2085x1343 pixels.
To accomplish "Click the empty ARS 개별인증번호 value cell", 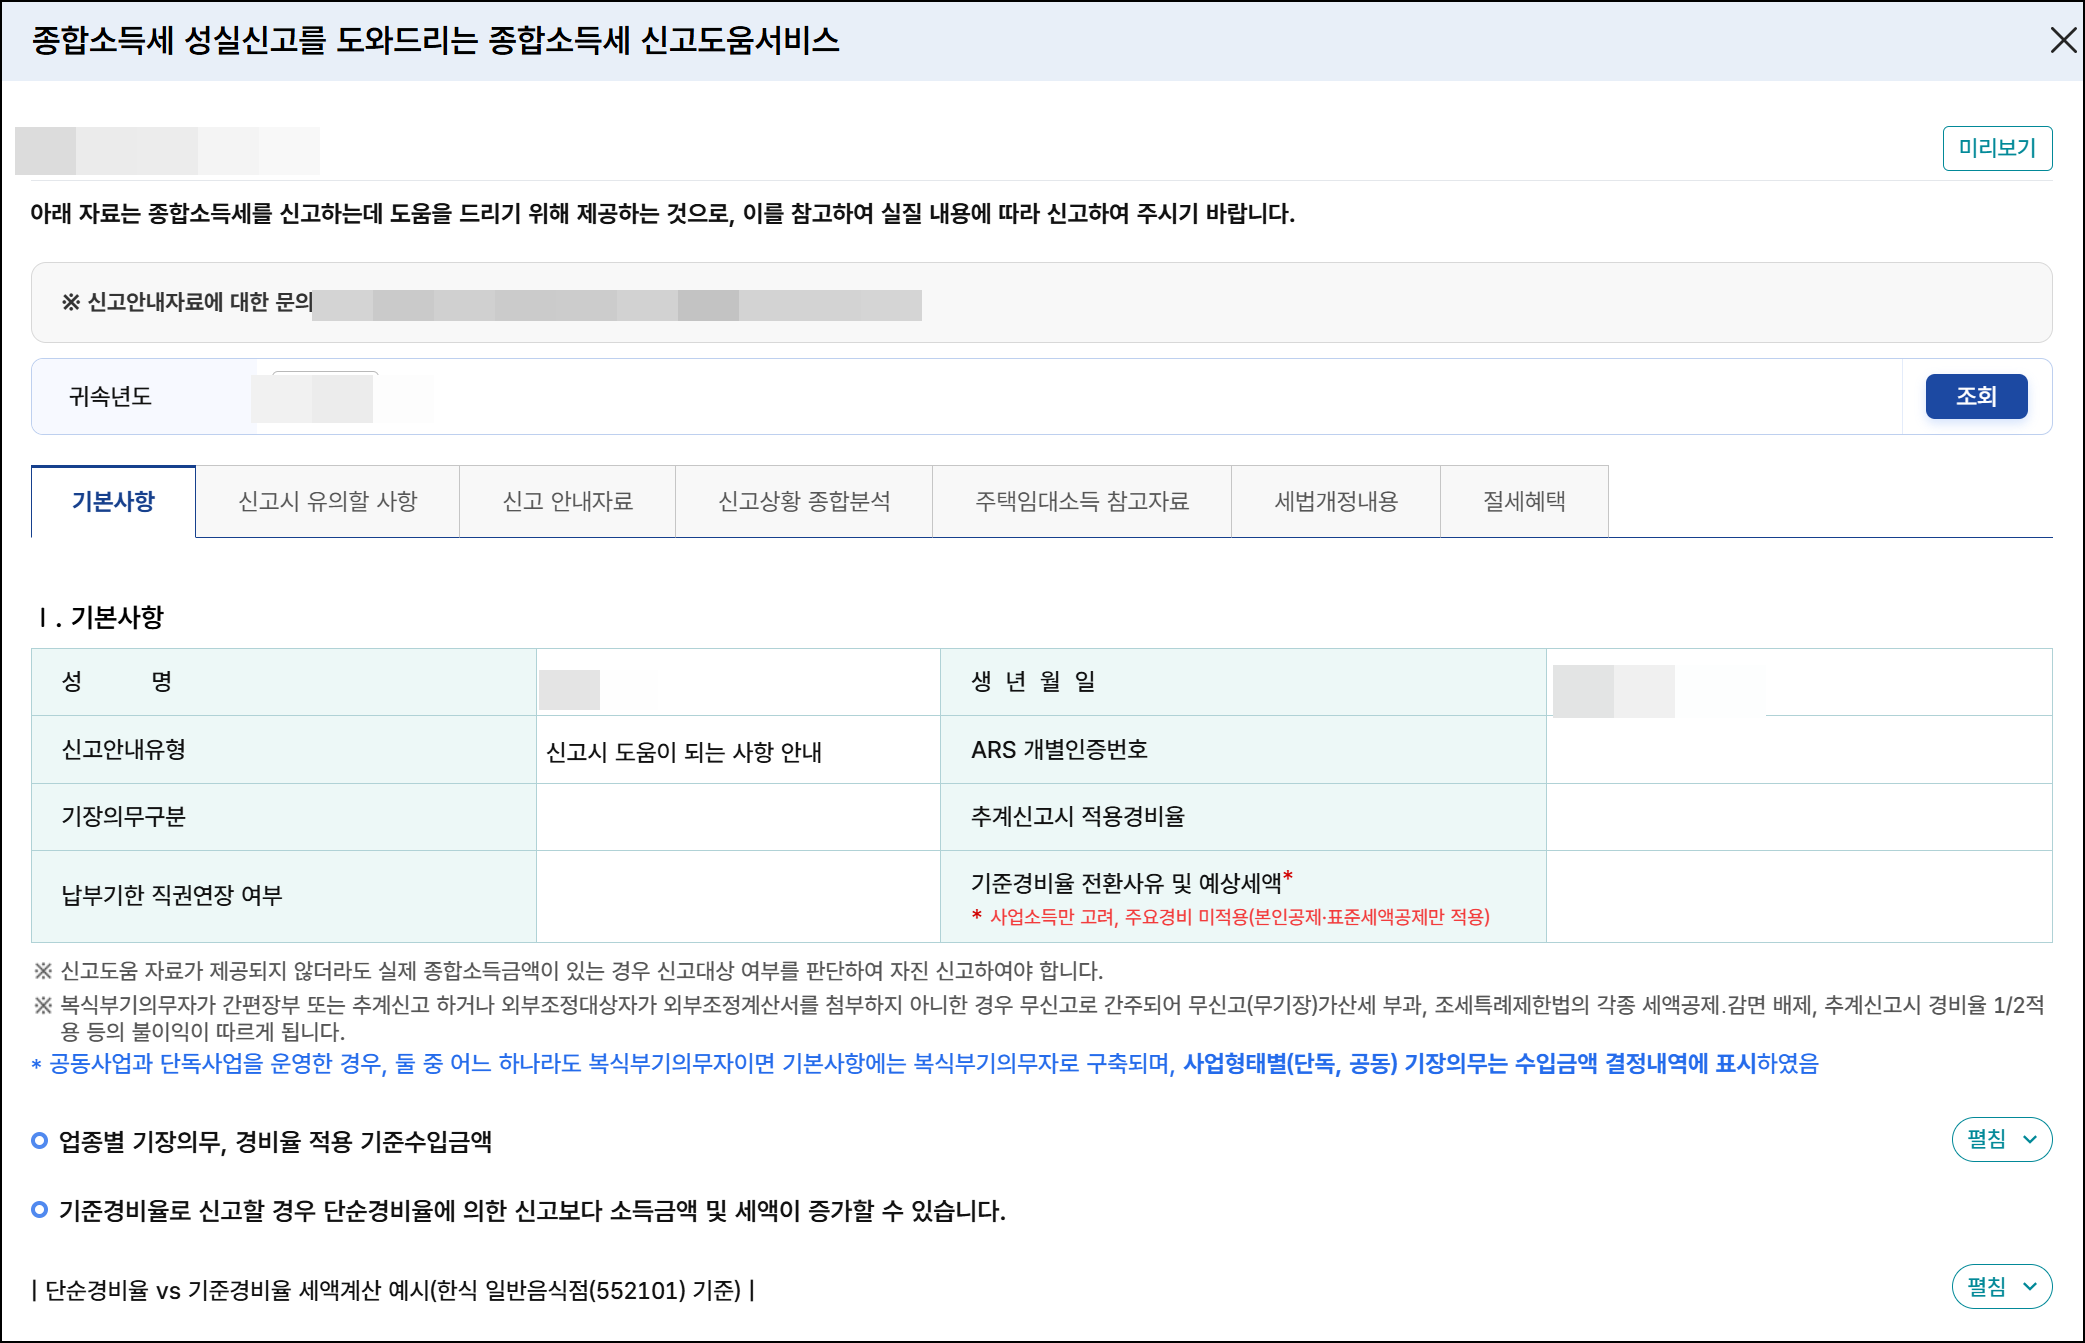I will click(1797, 750).
